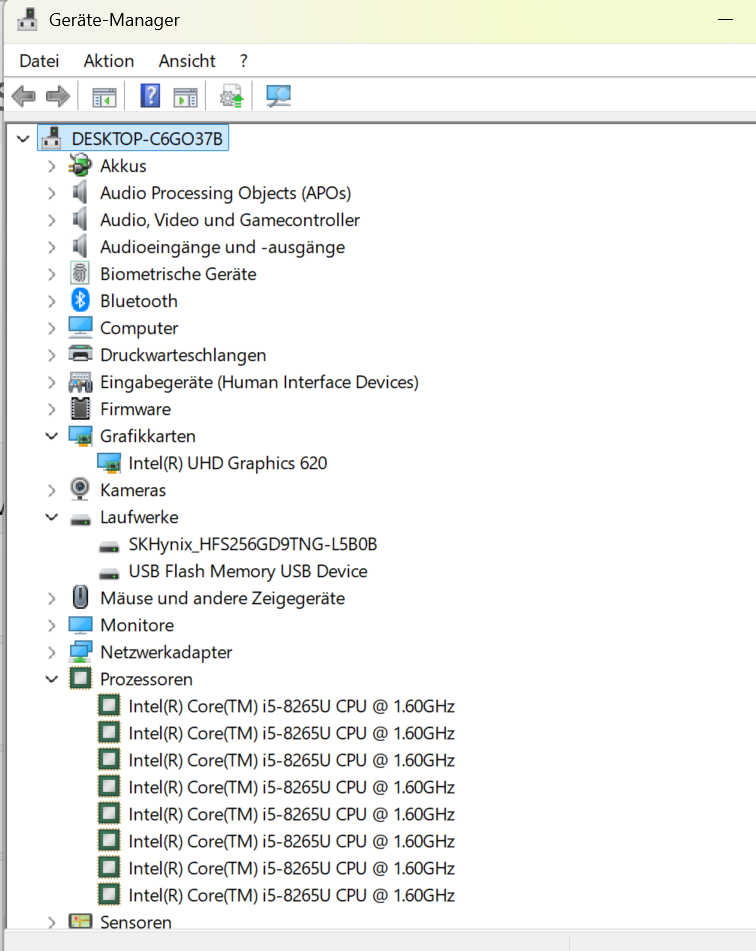The width and height of the screenshot is (756, 951).
Task: Open the Help toolbar icon
Action: 150,96
